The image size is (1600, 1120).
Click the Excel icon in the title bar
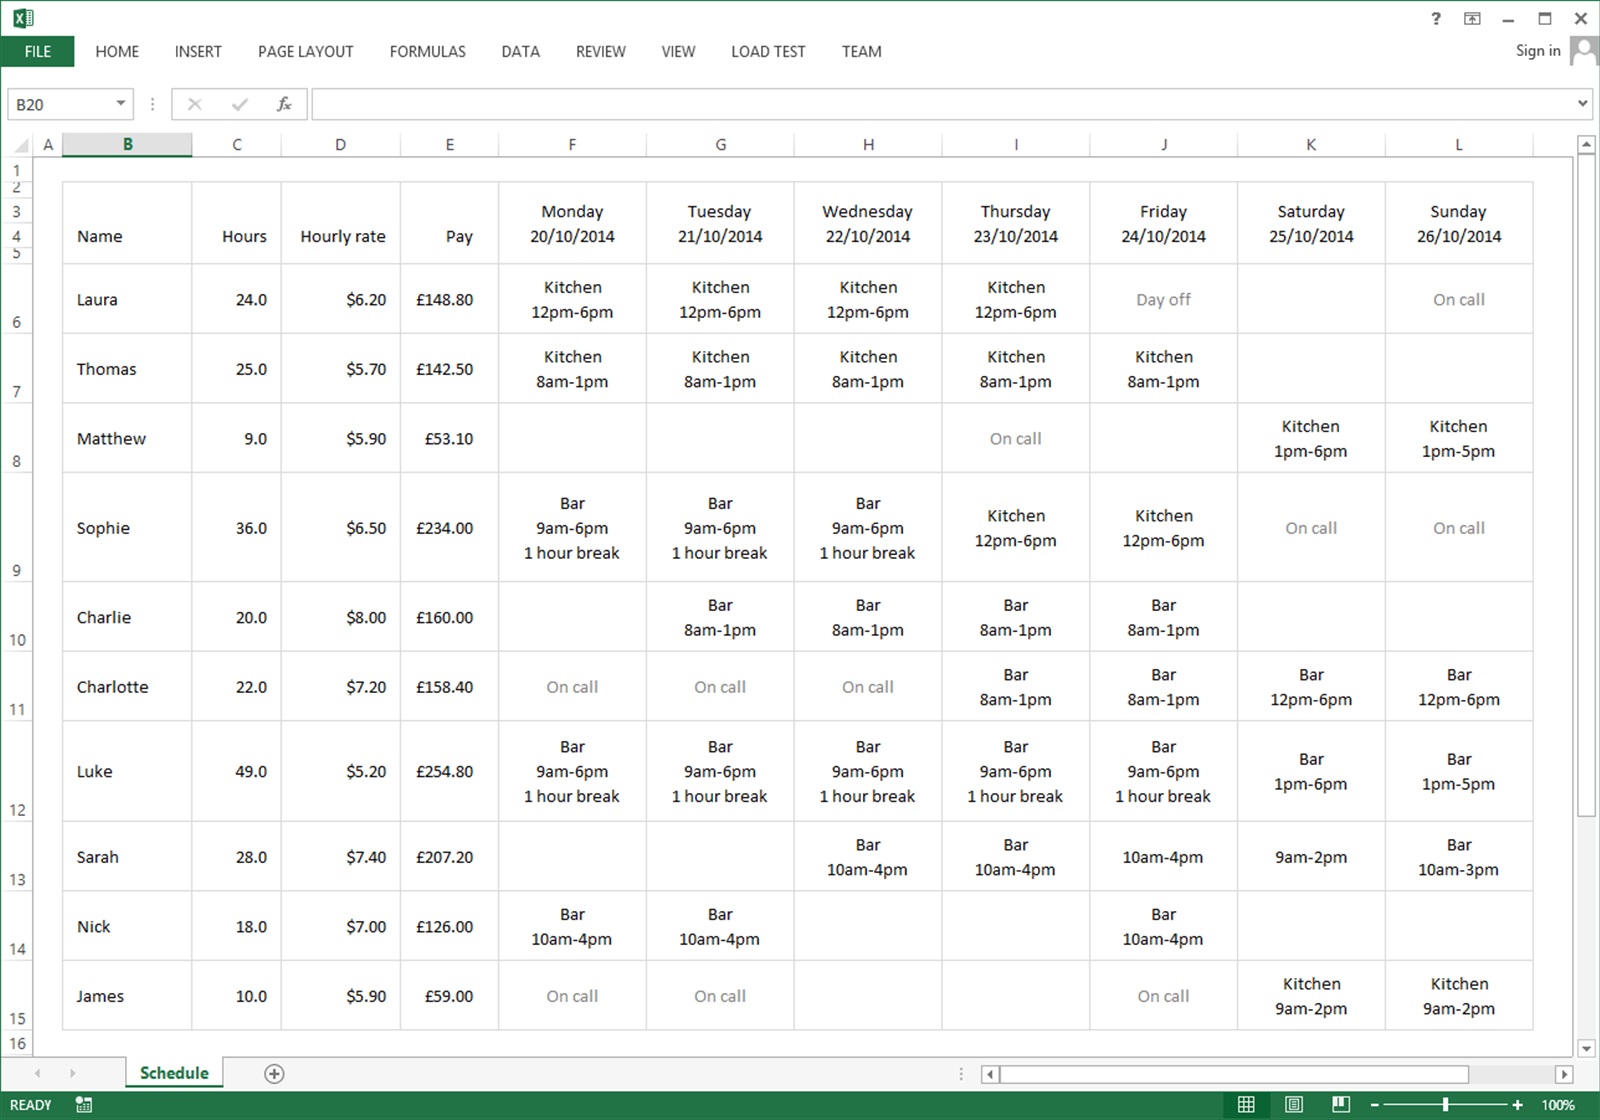[21, 16]
